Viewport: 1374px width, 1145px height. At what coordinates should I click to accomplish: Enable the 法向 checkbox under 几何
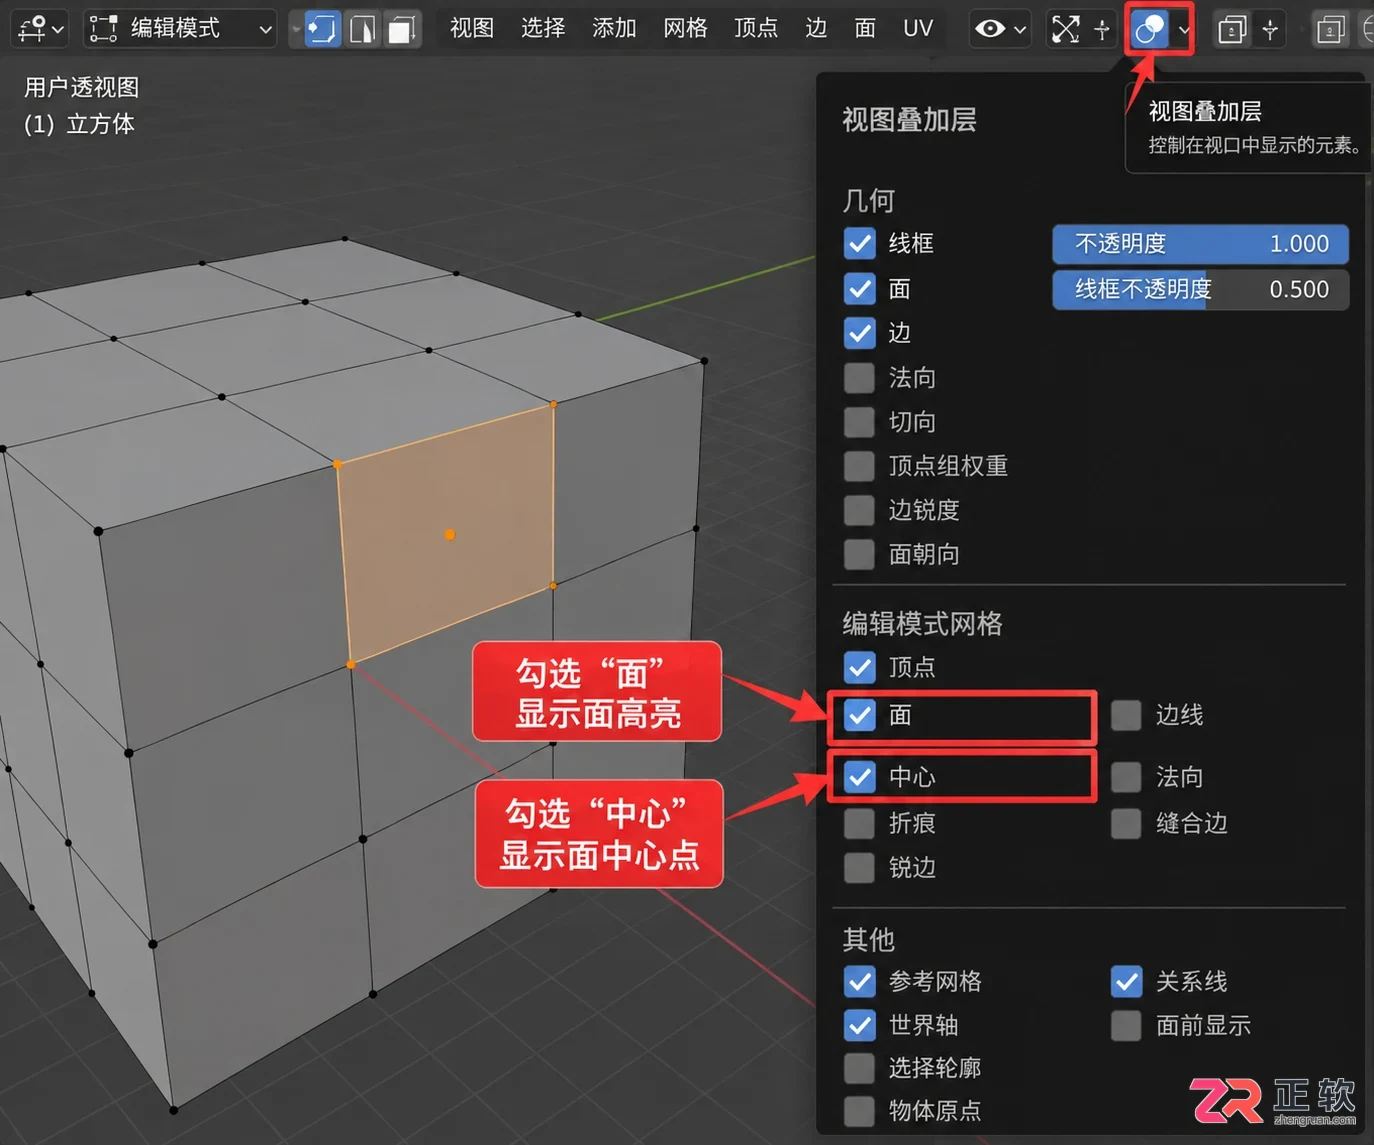[x=860, y=377]
